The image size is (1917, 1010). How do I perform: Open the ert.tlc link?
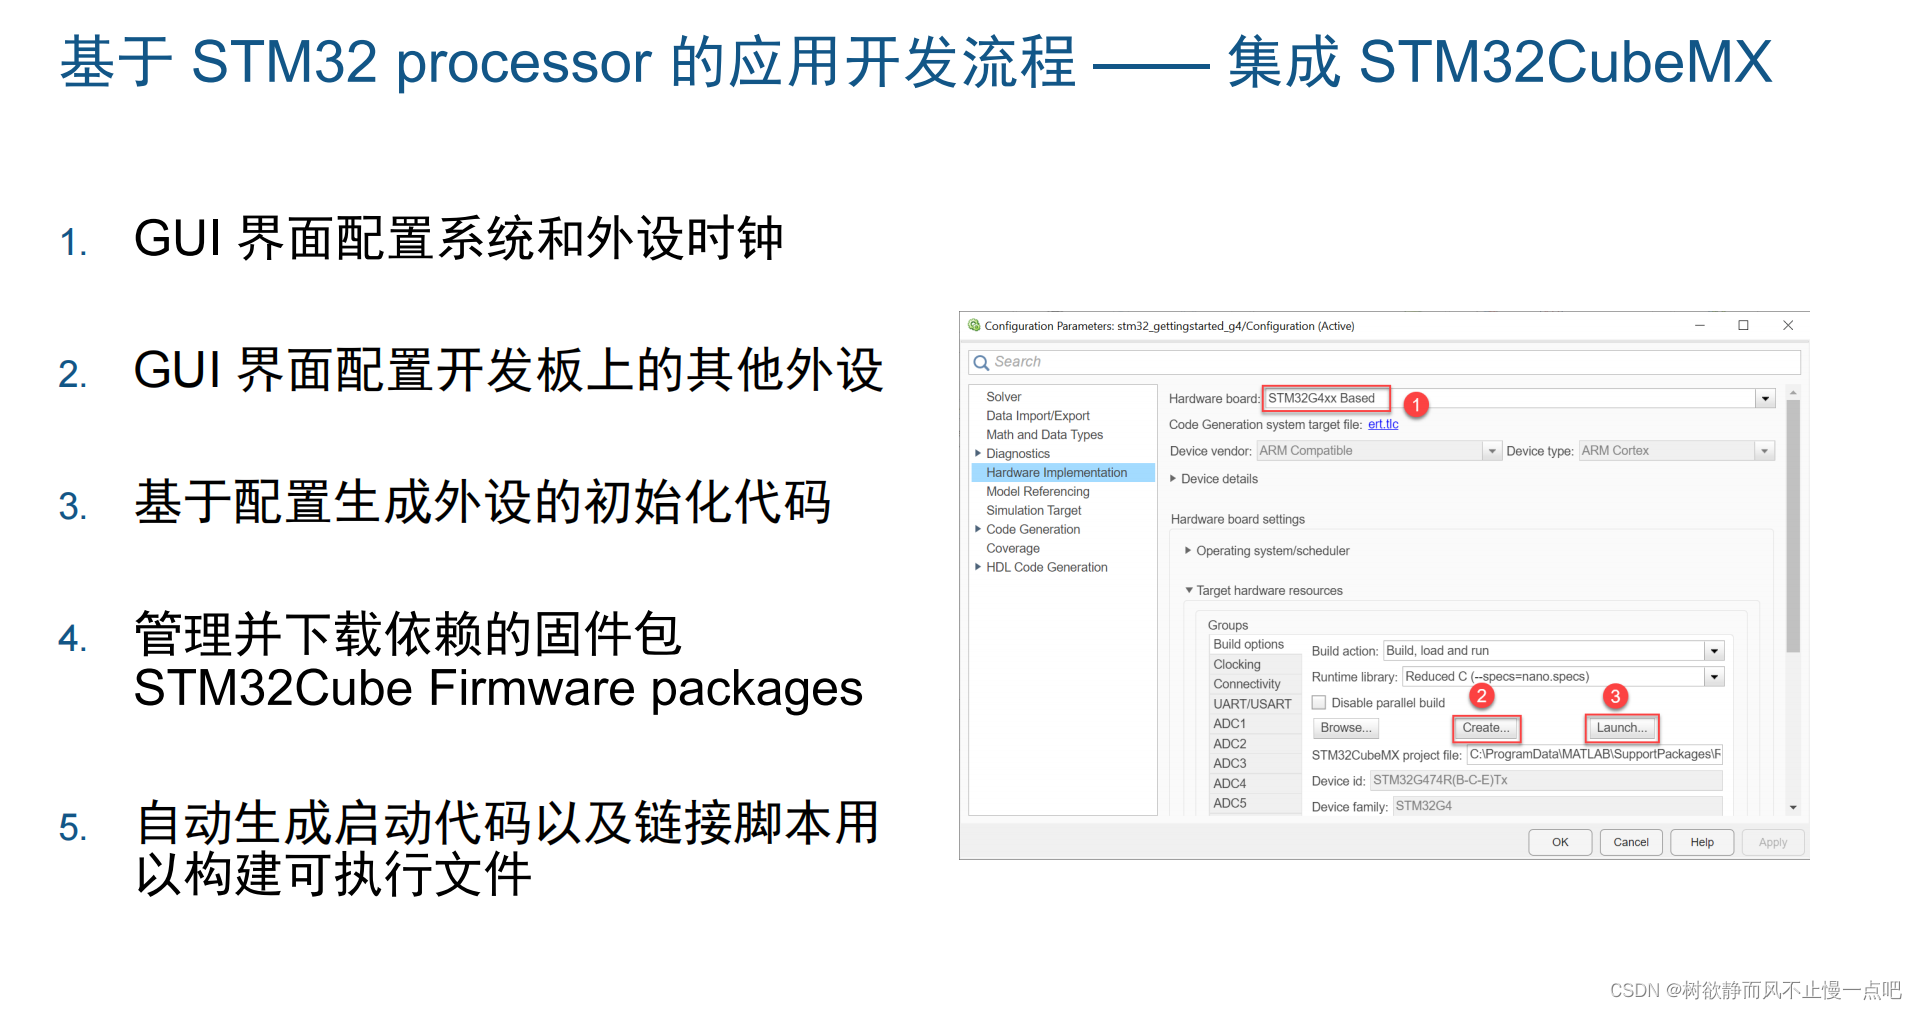pyautogui.click(x=1381, y=424)
